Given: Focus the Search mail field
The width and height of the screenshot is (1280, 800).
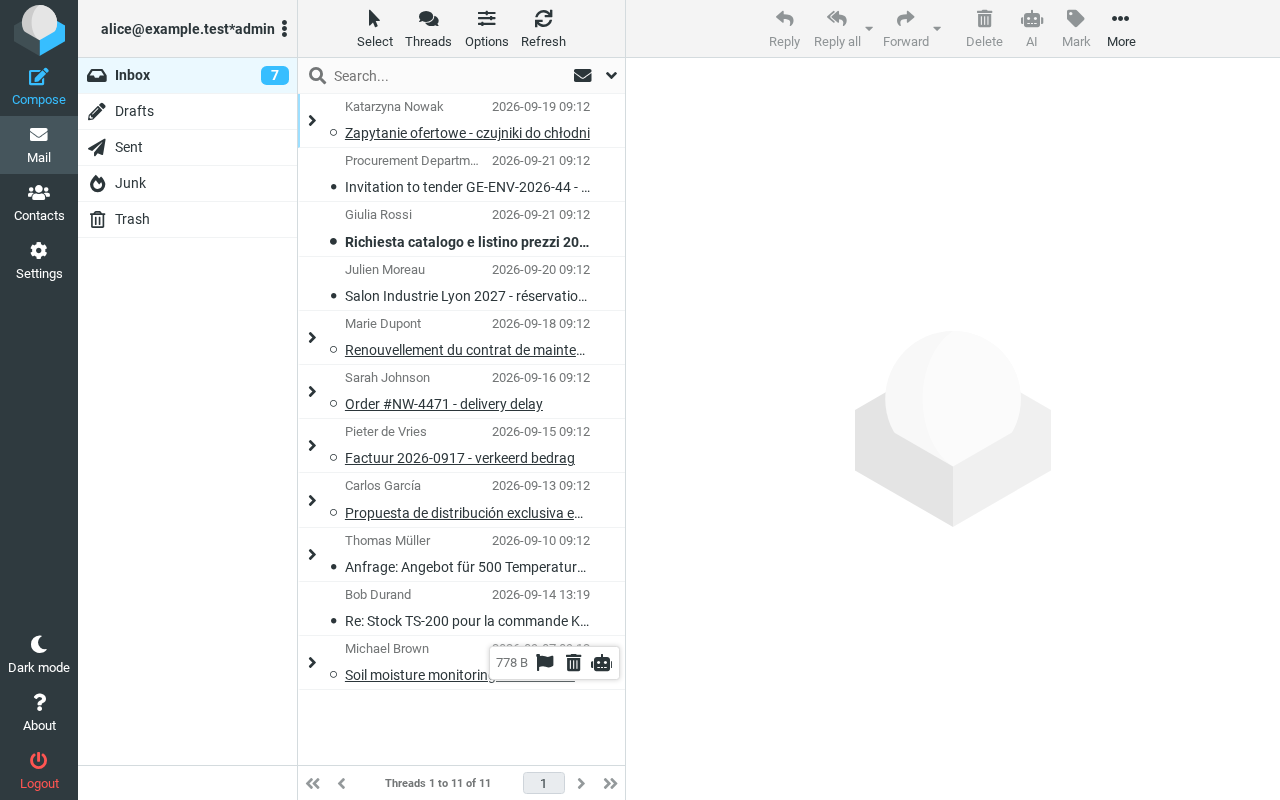Looking at the screenshot, I should (x=447, y=76).
